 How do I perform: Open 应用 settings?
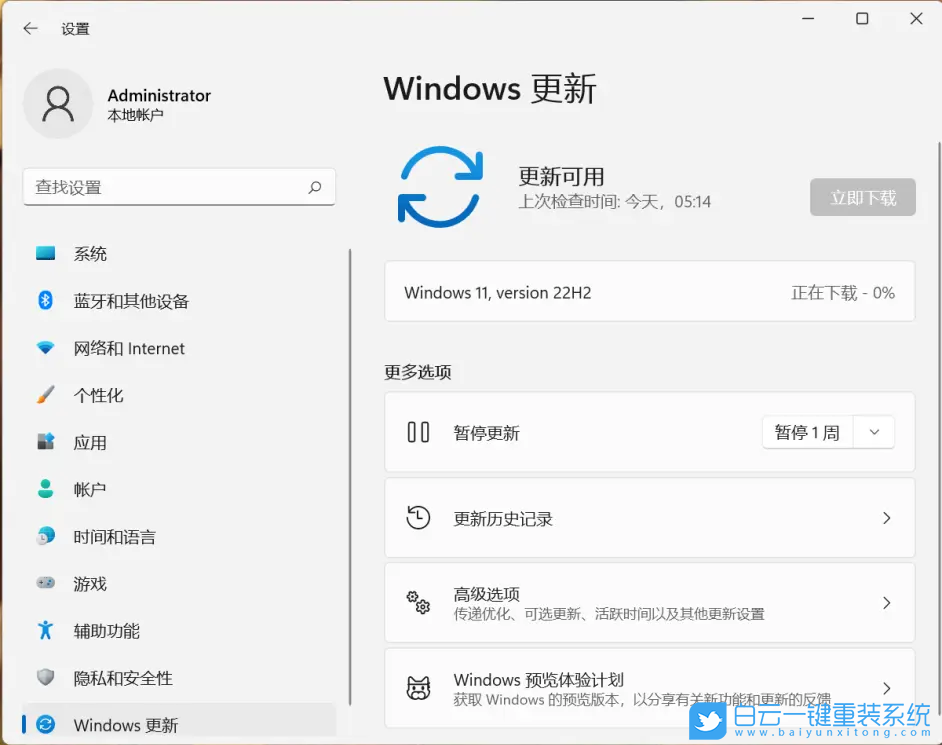(91, 442)
